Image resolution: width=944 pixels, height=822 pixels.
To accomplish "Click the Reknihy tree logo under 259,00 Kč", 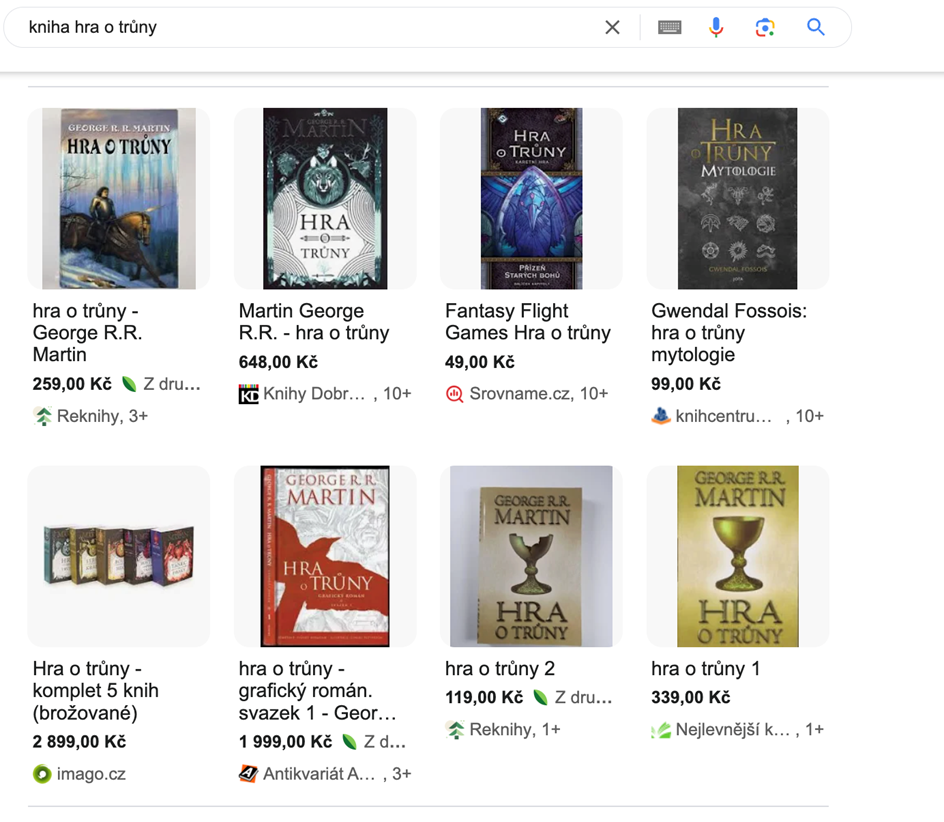I will pos(43,416).
